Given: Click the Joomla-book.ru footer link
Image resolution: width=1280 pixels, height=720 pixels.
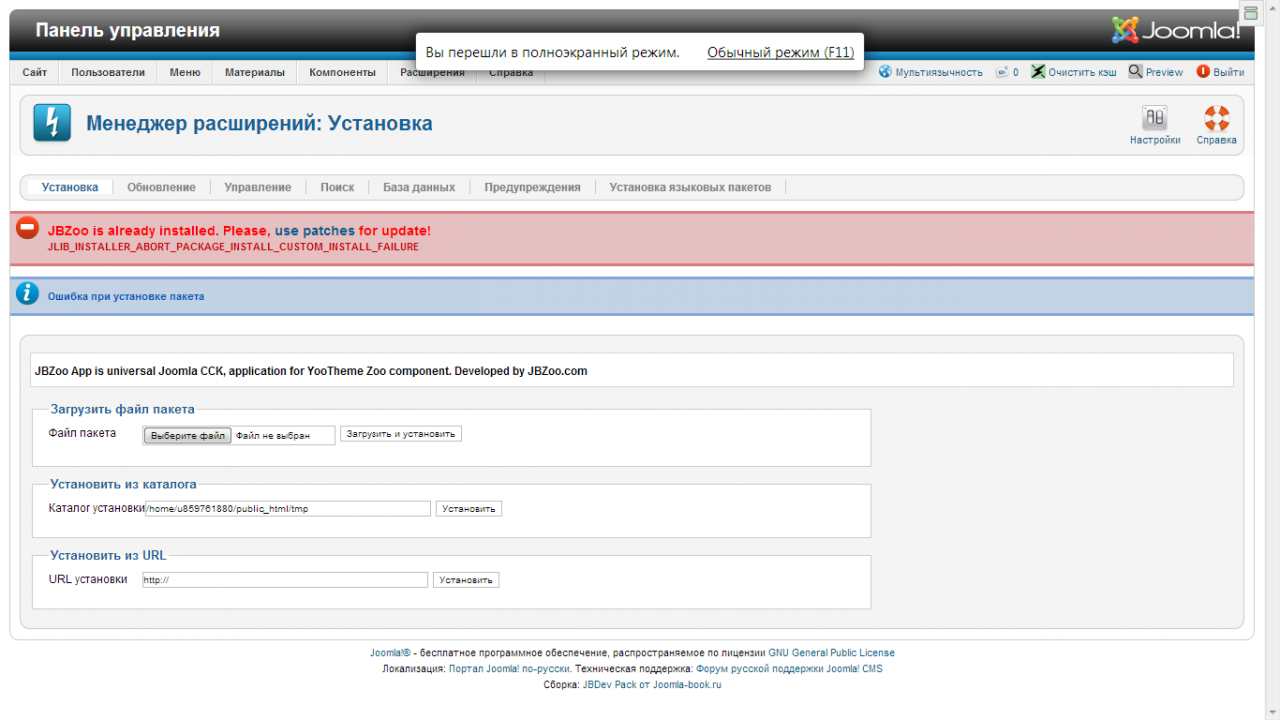Looking at the screenshot, I should [687, 685].
